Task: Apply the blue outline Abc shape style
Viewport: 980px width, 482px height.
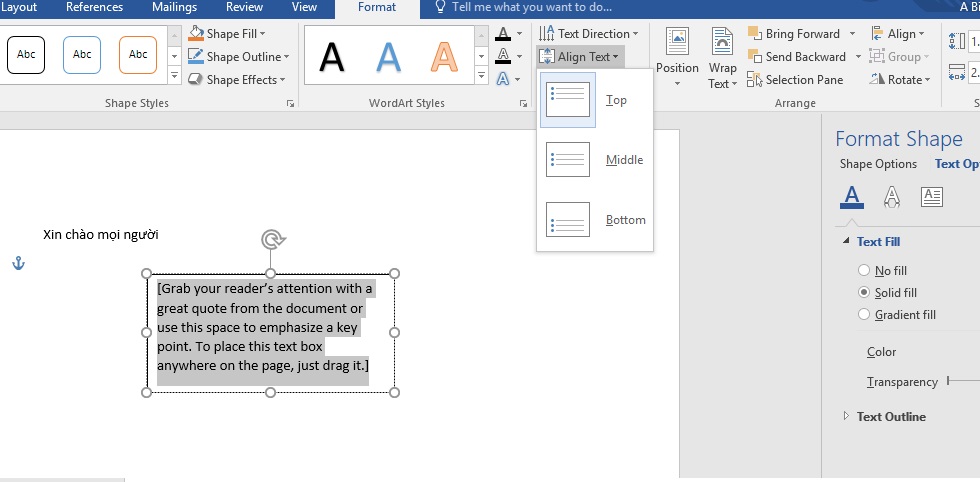Action: 82,55
